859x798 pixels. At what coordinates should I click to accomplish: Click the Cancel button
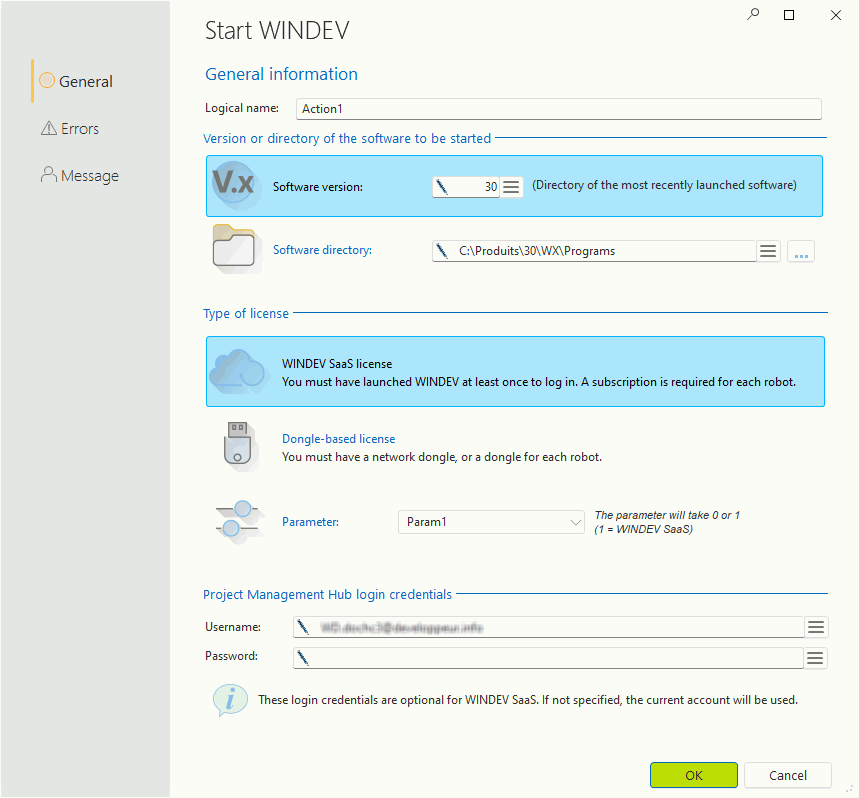(788, 775)
